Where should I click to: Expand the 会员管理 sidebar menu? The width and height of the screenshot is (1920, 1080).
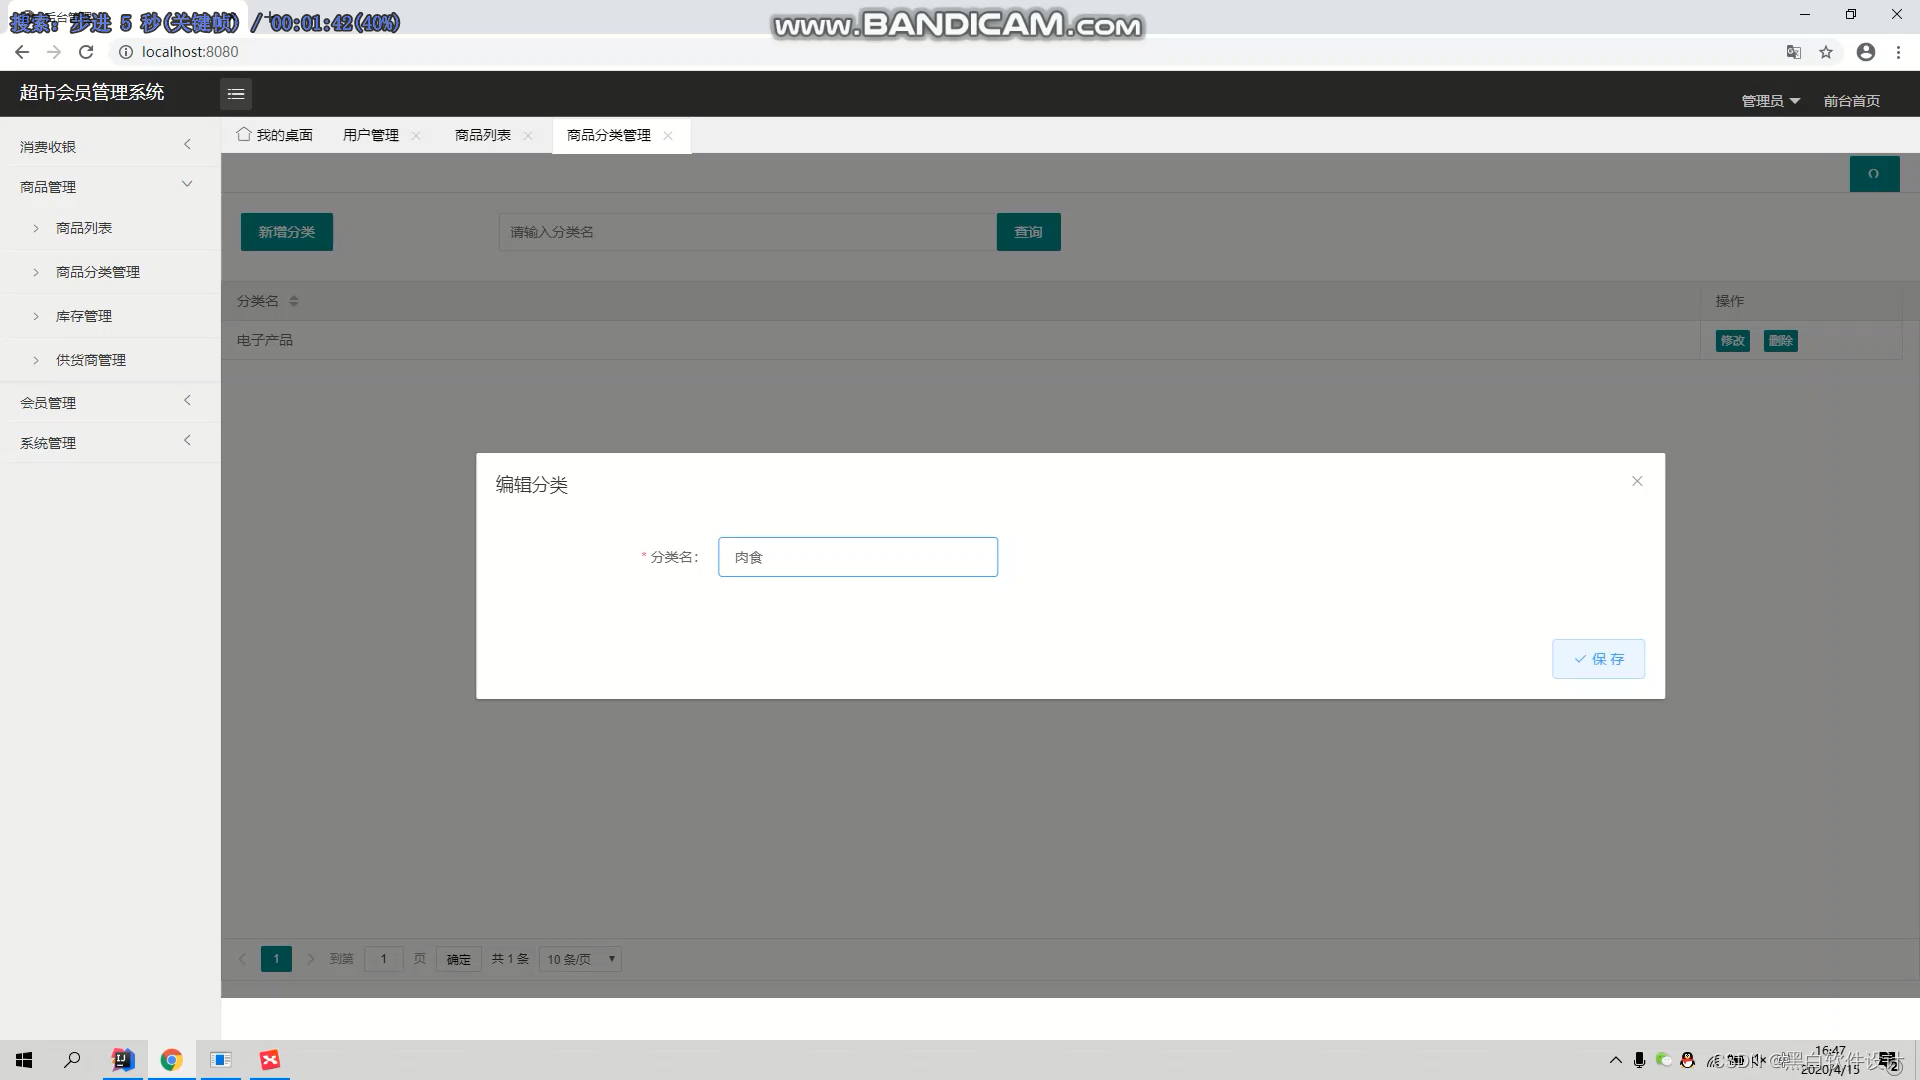110,402
